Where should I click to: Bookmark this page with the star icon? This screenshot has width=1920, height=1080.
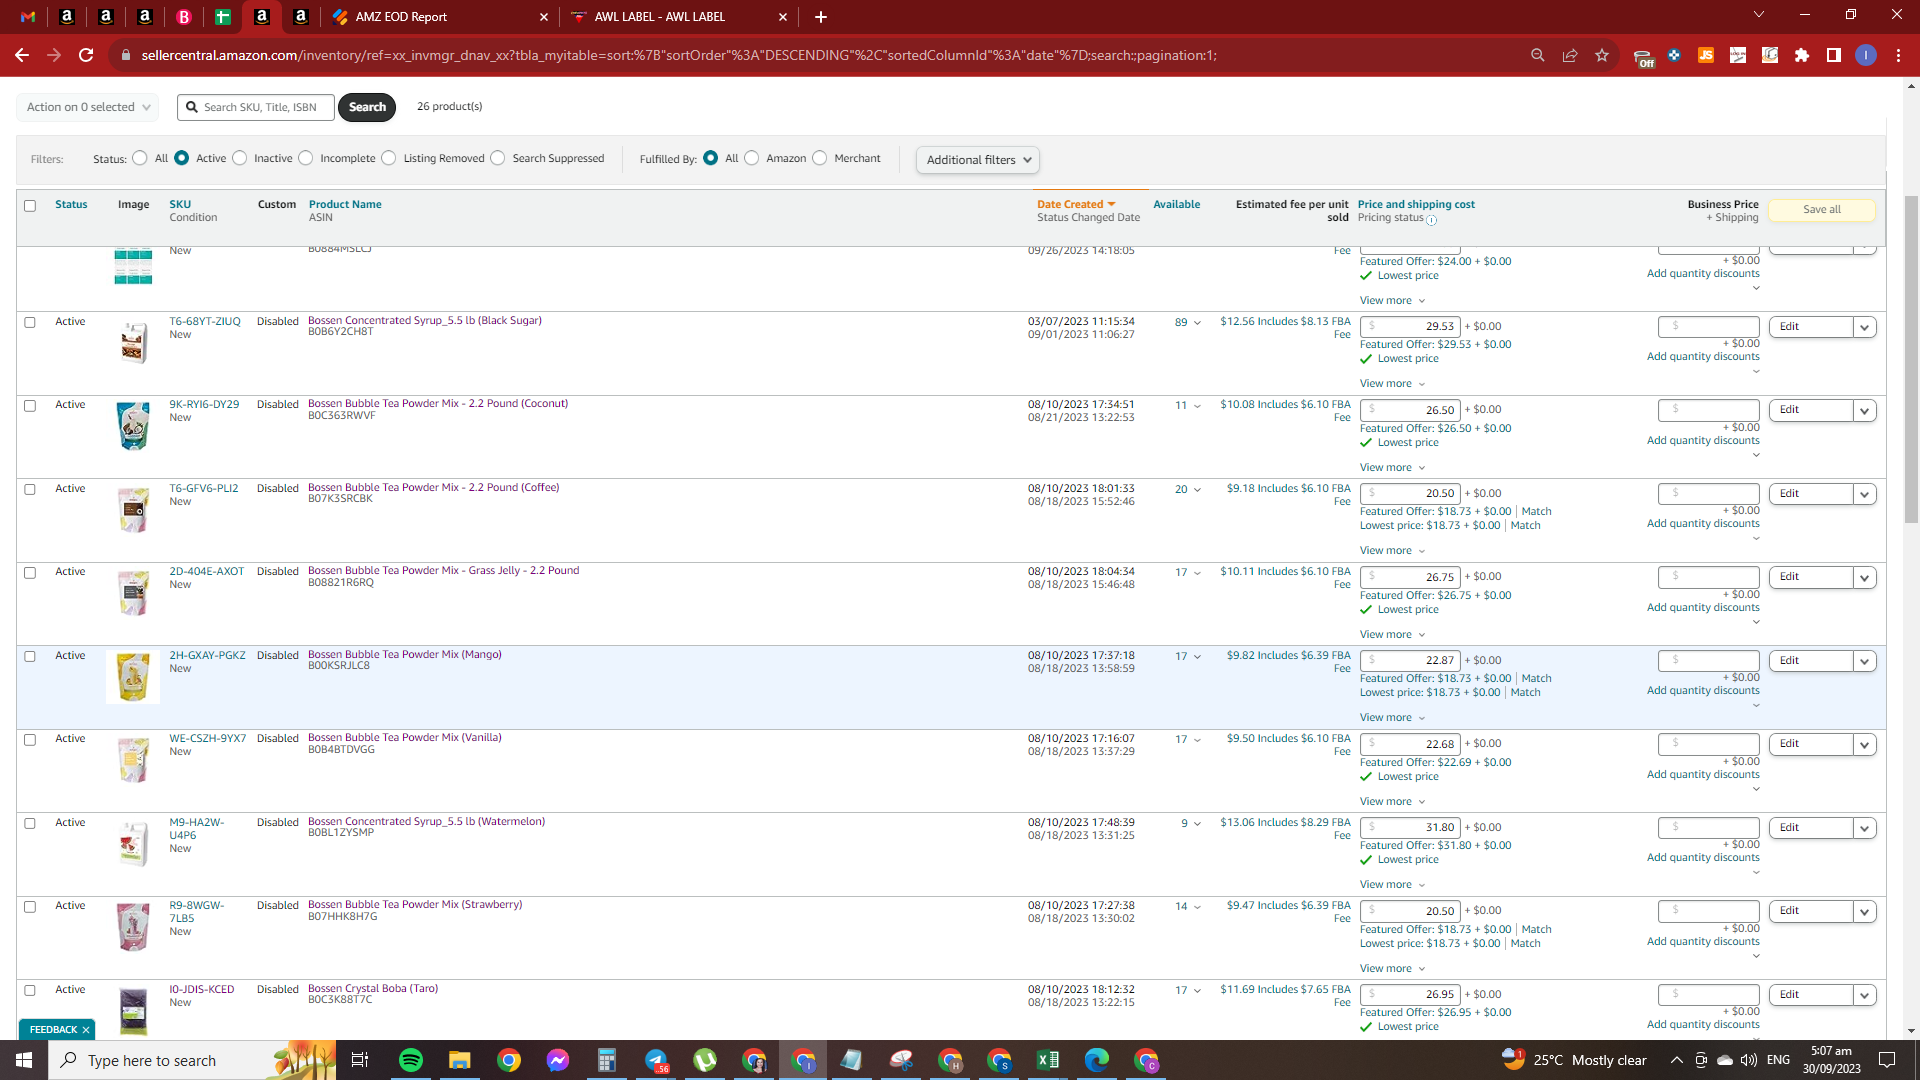1602,55
